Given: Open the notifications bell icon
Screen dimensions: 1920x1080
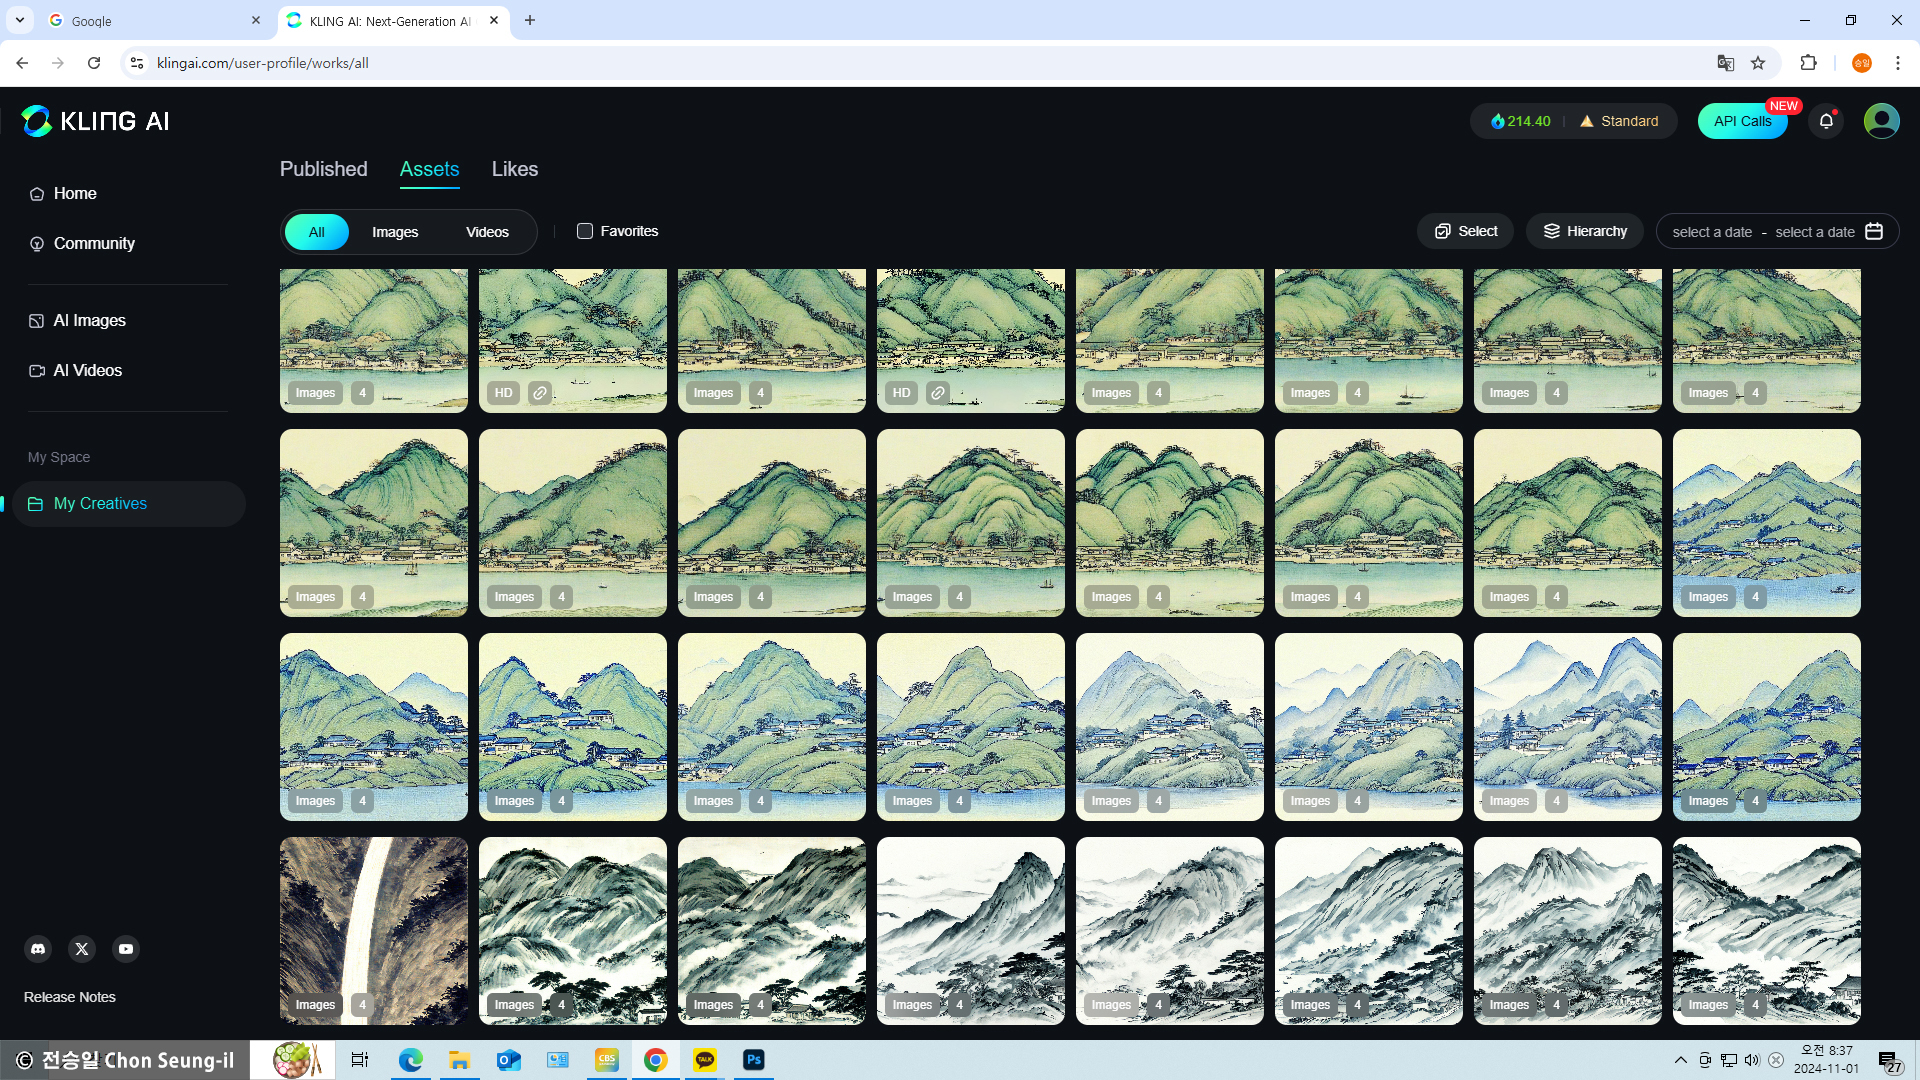Looking at the screenshot, I should click(x=1826, y=121).
